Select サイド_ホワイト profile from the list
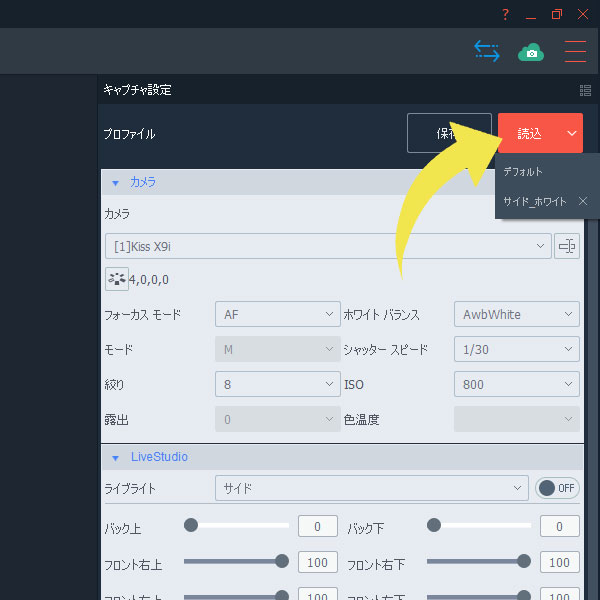600x600 pixels. point(535,201)
